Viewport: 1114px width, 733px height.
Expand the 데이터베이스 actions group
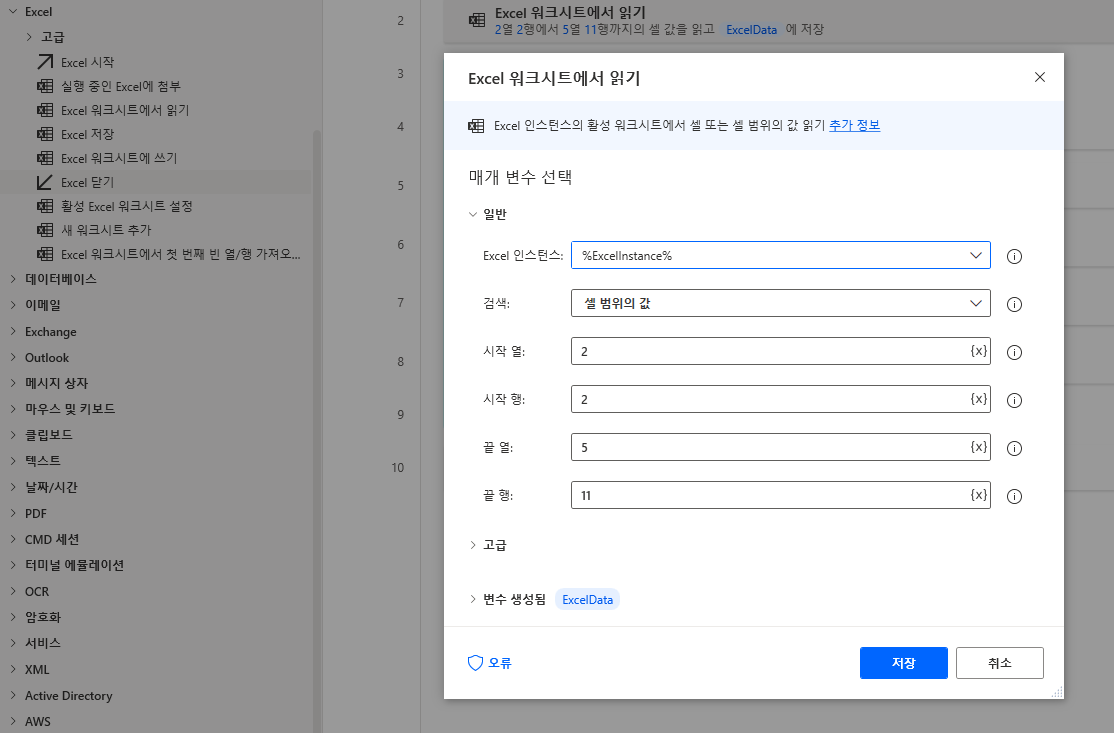(x=13, y=278)
